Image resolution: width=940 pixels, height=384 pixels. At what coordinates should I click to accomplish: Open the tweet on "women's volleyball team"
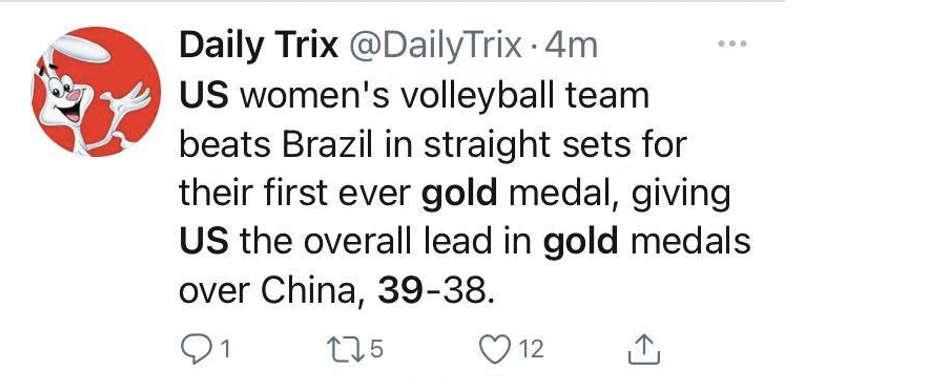tap(445, 96)
